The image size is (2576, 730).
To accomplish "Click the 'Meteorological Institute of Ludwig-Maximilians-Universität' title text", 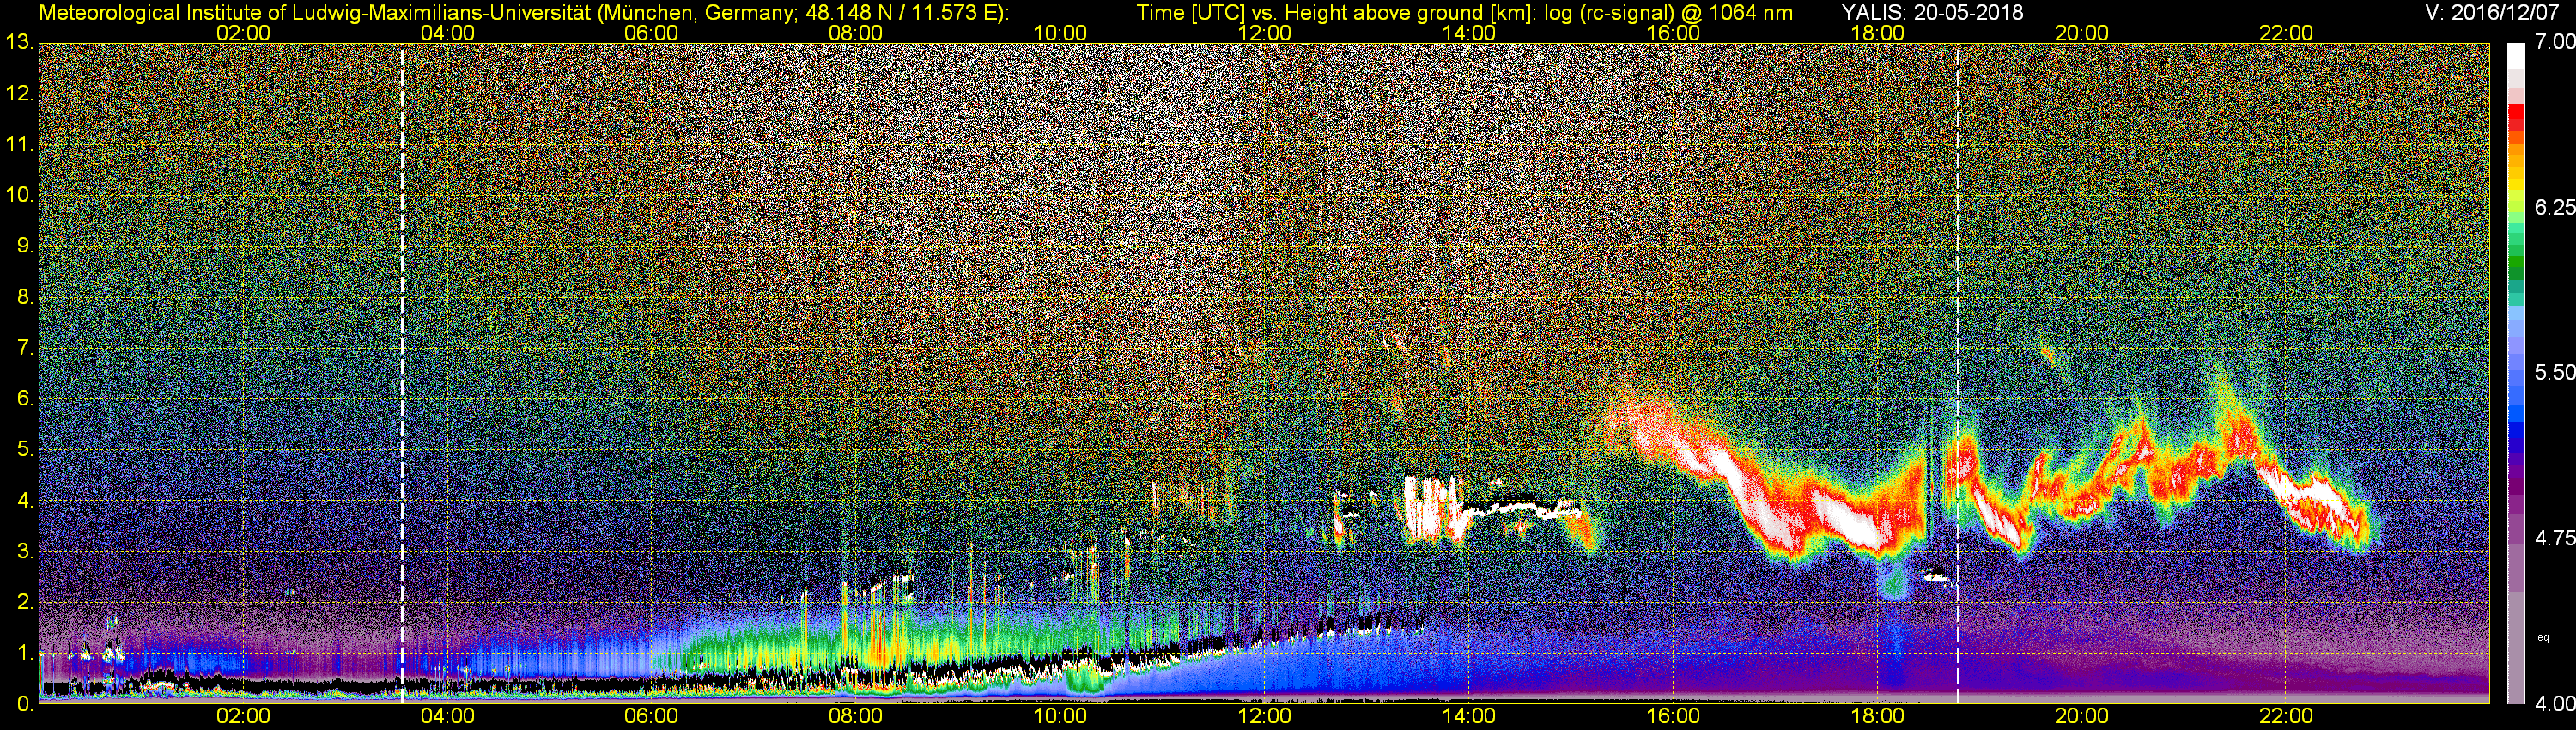I will click(314, 12).
